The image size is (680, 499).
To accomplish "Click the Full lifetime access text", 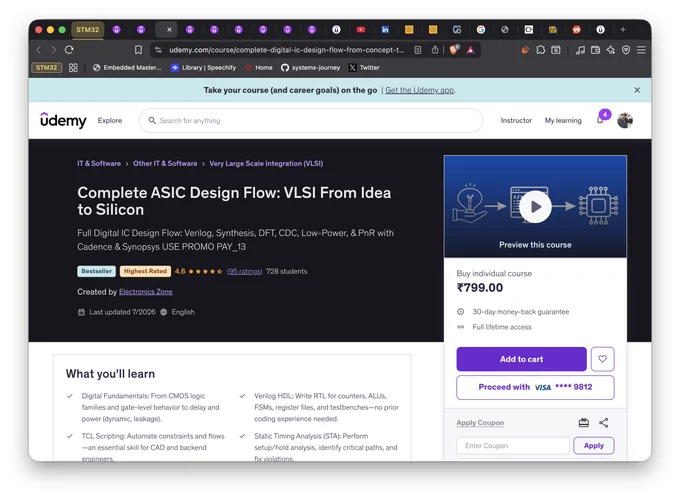I will [x=502, y=327].
